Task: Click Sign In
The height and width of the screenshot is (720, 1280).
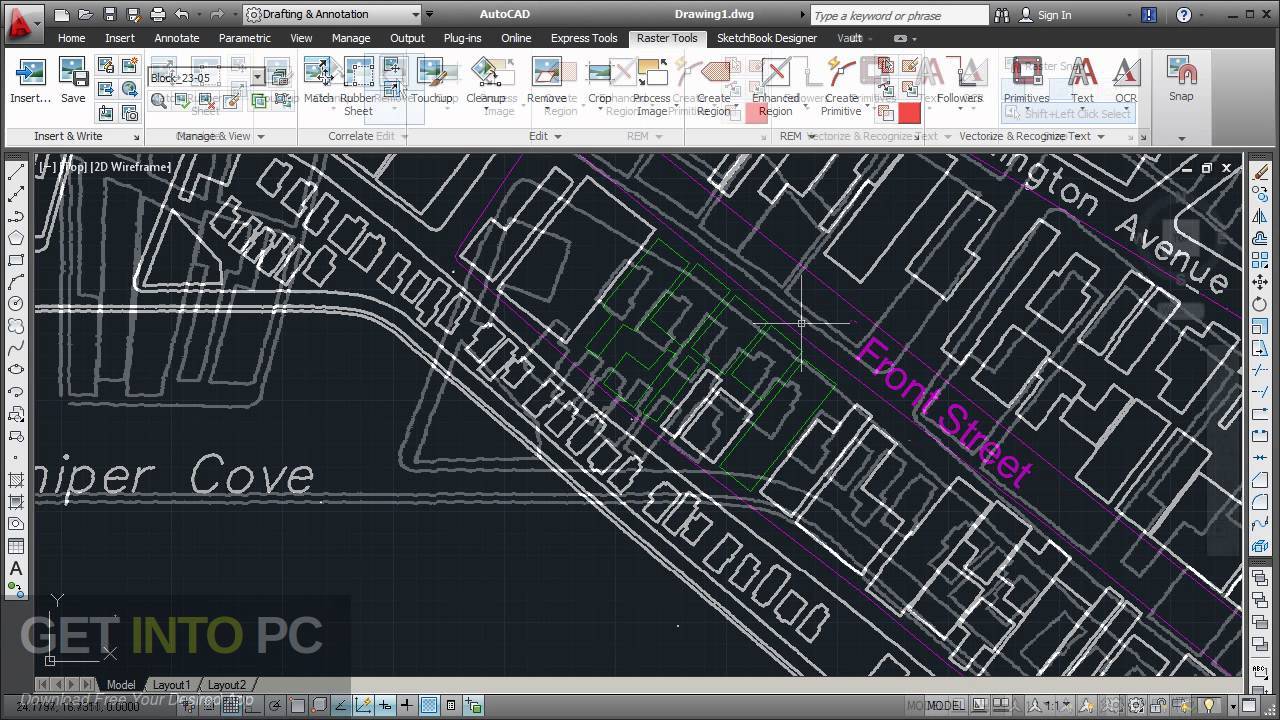Action: [1054, 15]
